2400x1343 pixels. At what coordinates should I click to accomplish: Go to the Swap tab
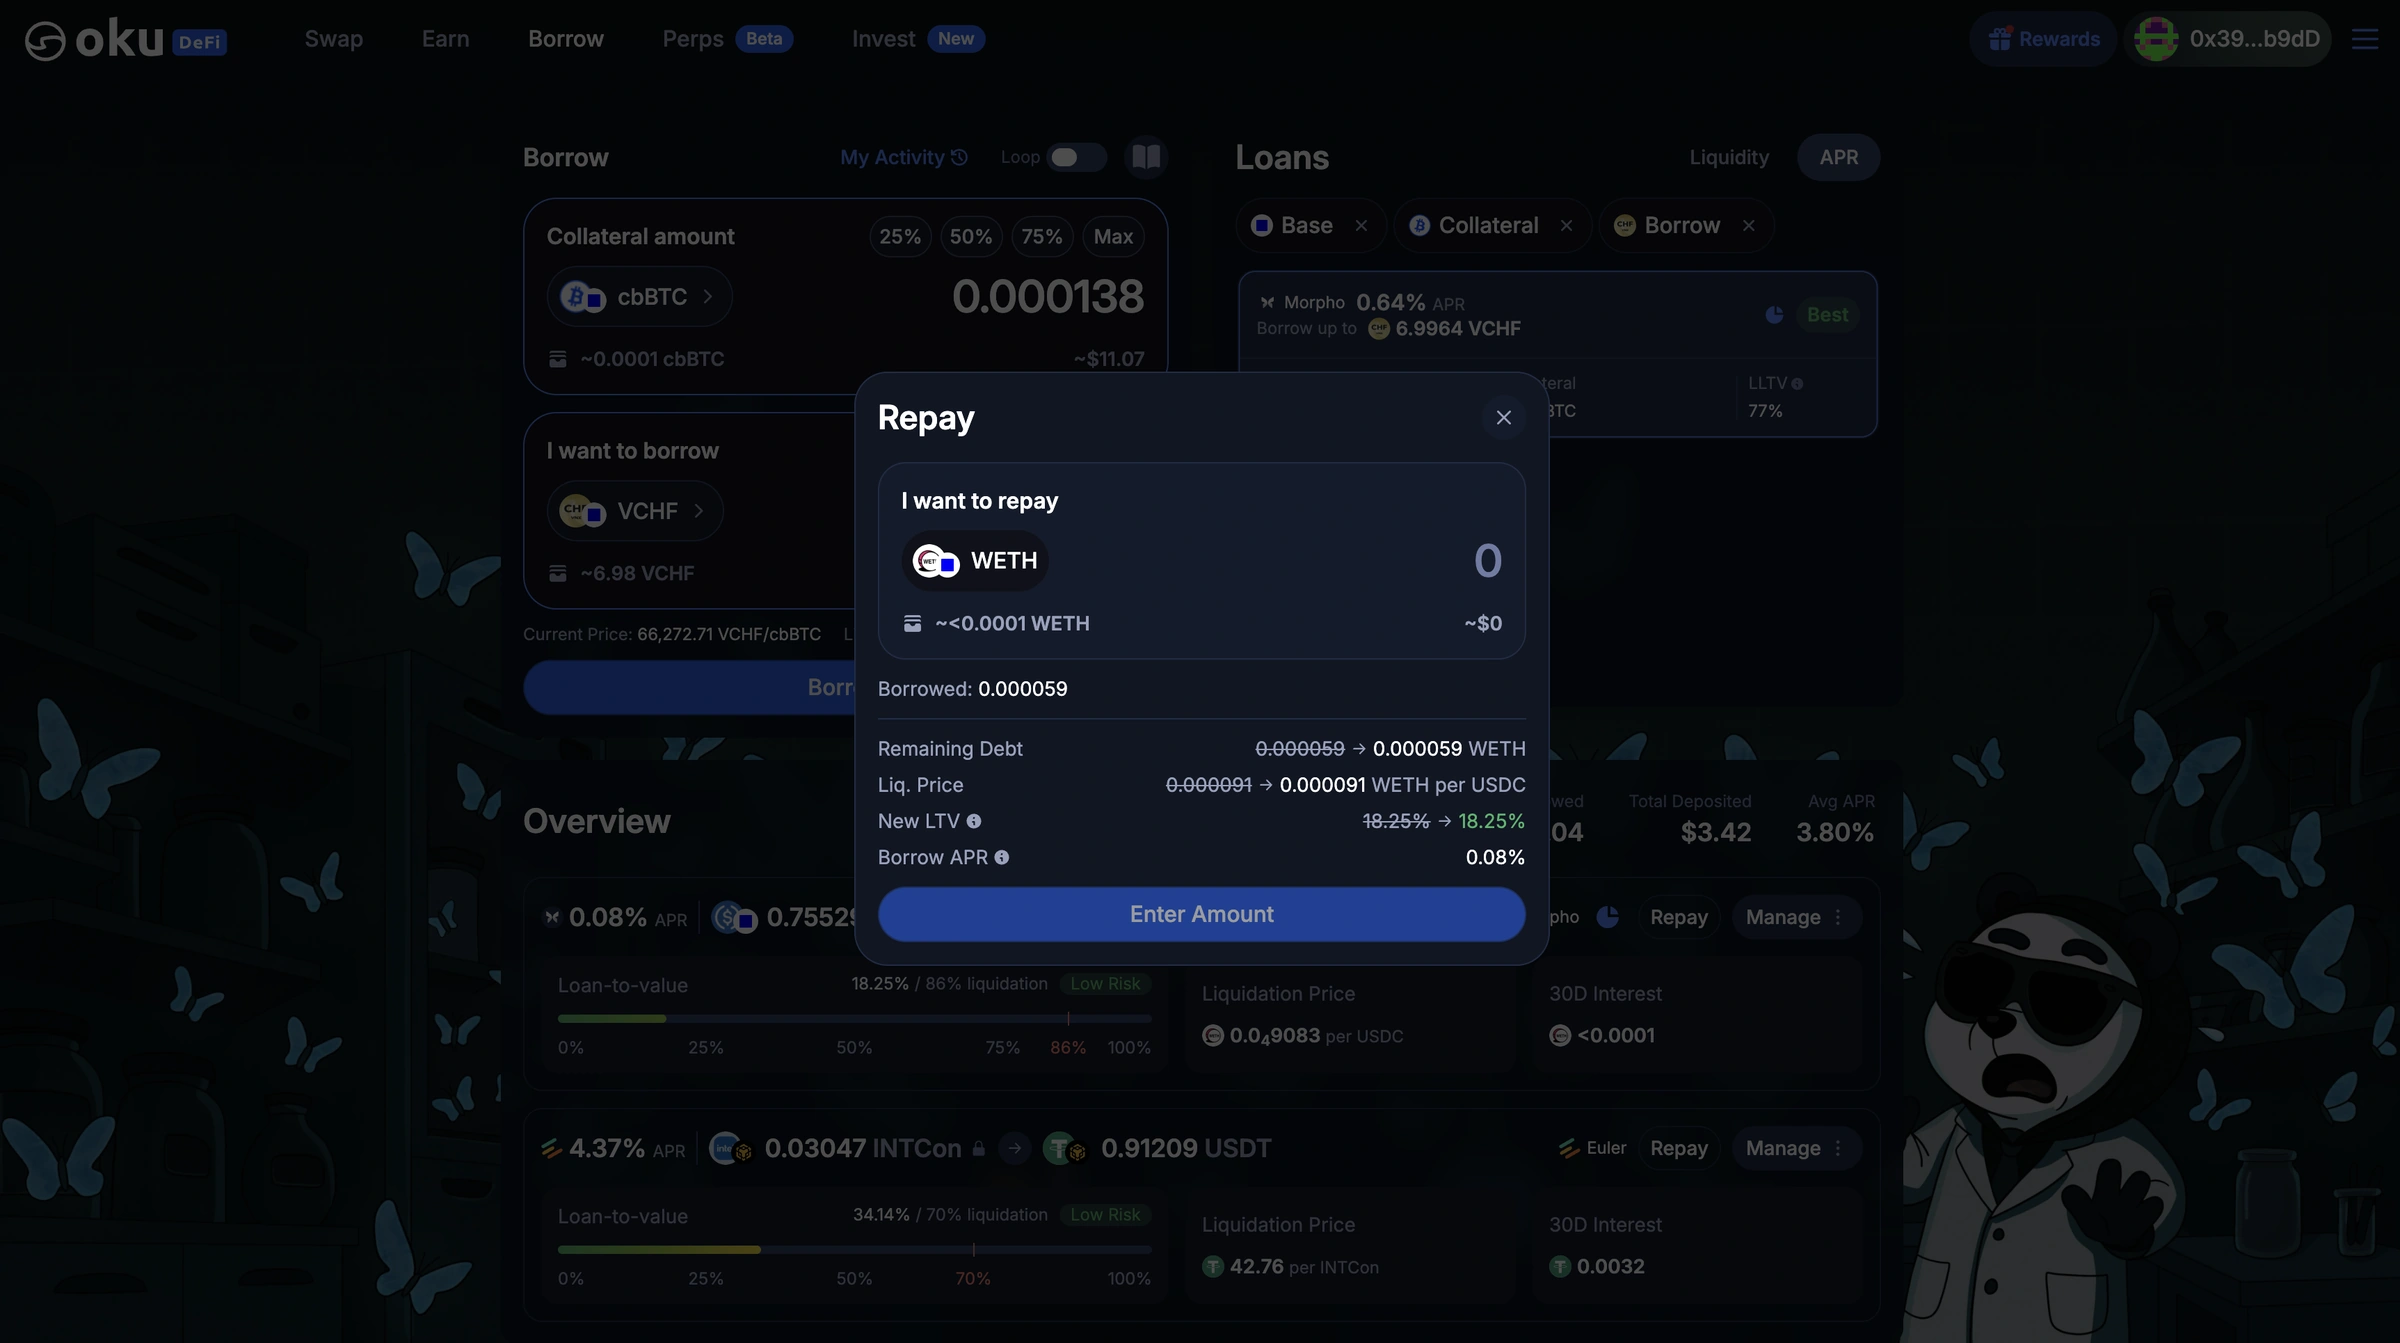pos(334,39)
